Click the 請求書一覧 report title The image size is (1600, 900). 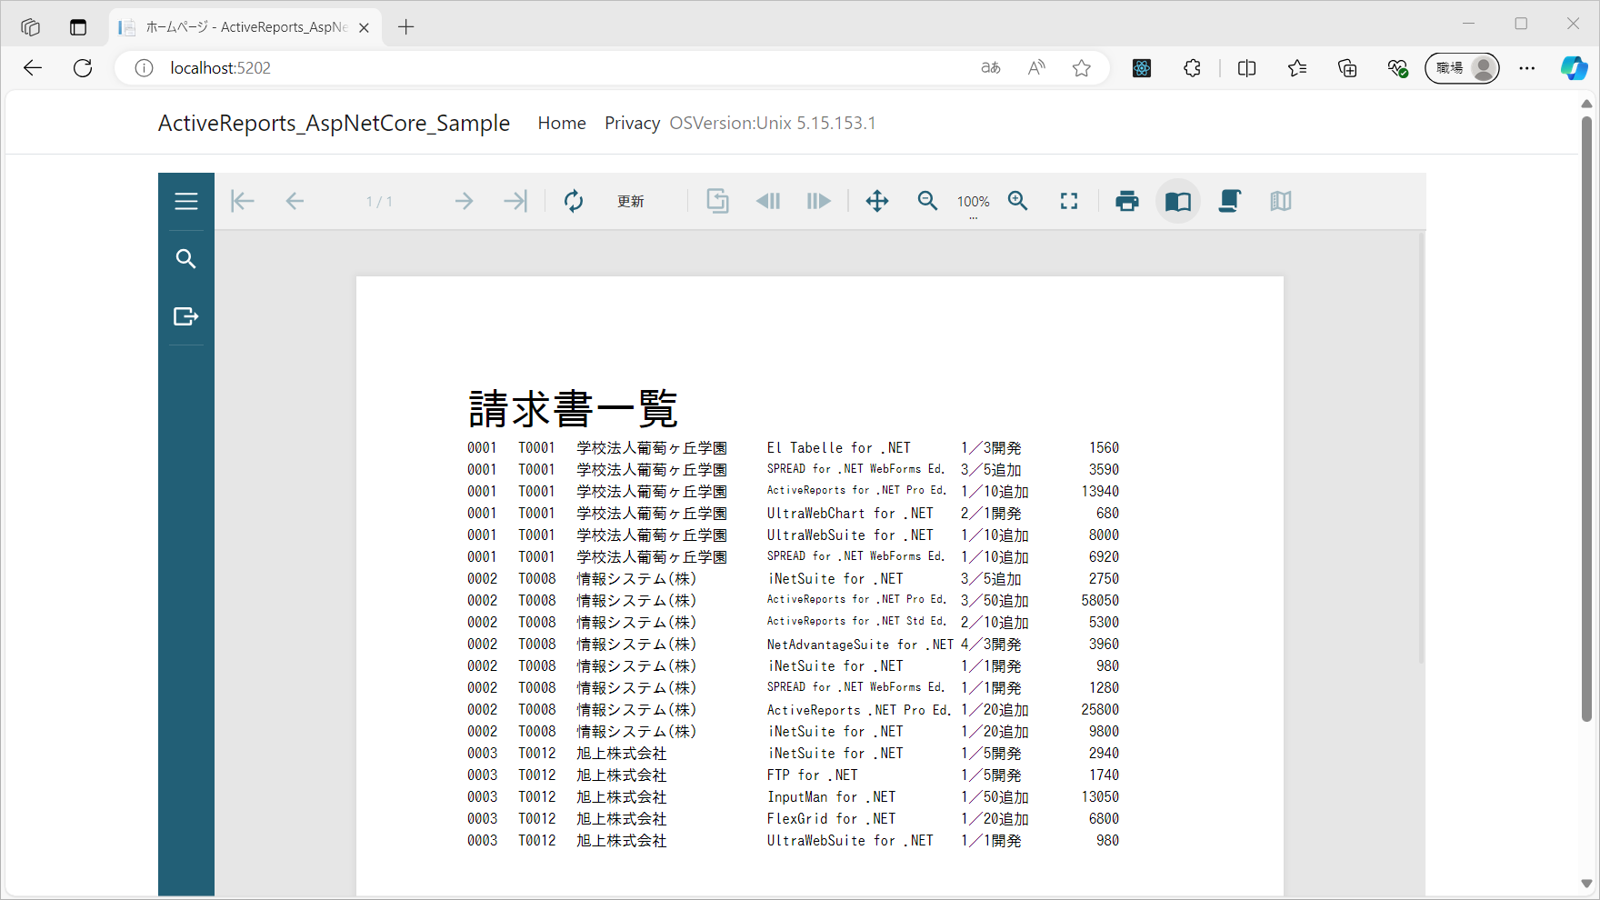click(x=573, y=408)
